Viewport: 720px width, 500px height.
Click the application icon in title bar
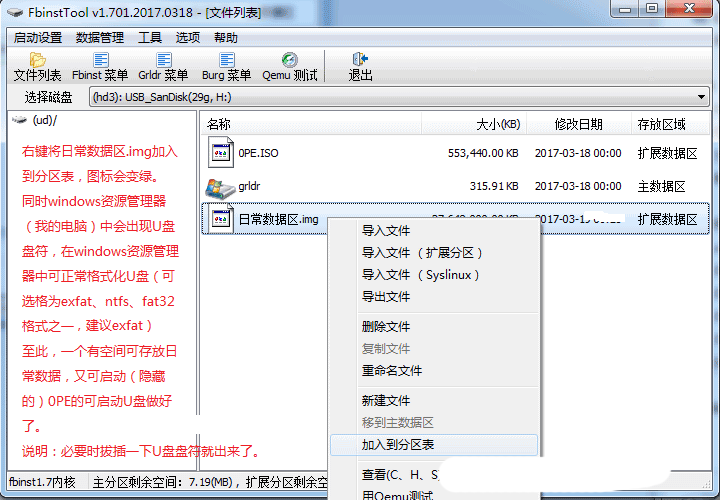coord(14,12)
